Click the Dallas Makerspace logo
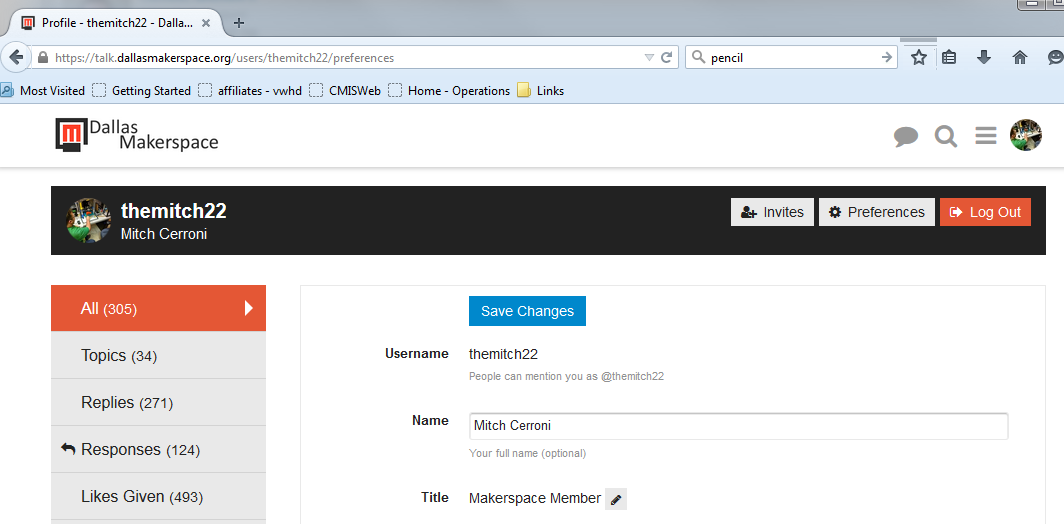The image size is (1064, 524). pyautogui.click(x=136, y=135)
